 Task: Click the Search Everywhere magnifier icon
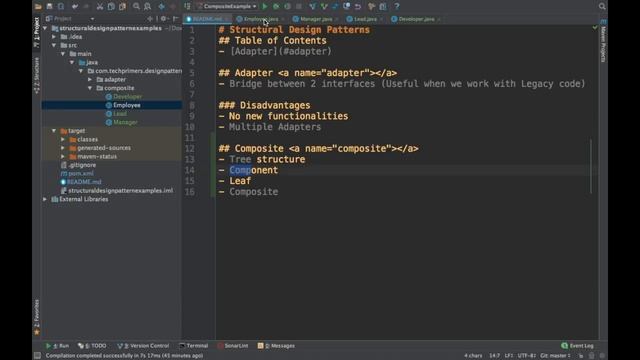pyautogui.click(x=602, y=7)
